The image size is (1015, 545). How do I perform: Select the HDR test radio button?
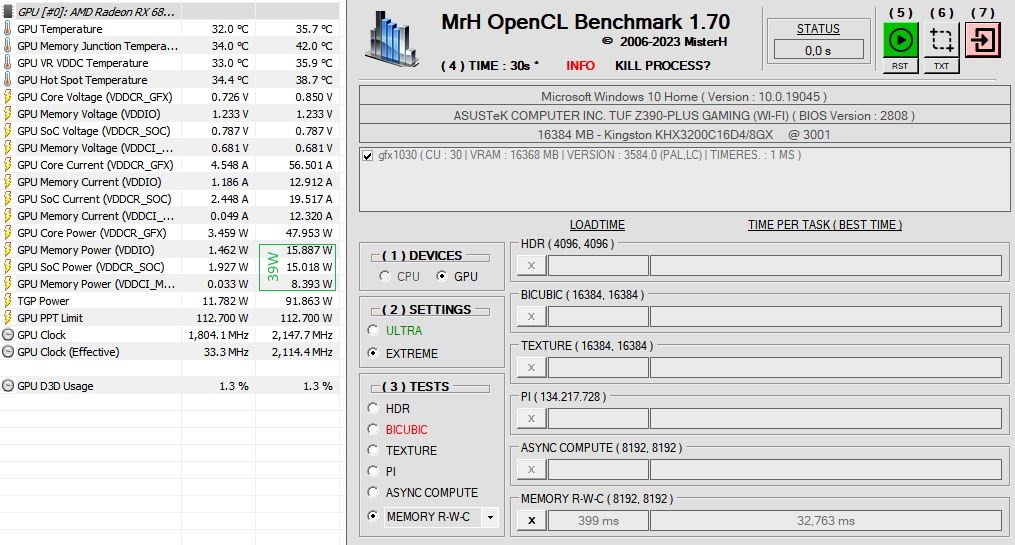click(x=373, y=408)
